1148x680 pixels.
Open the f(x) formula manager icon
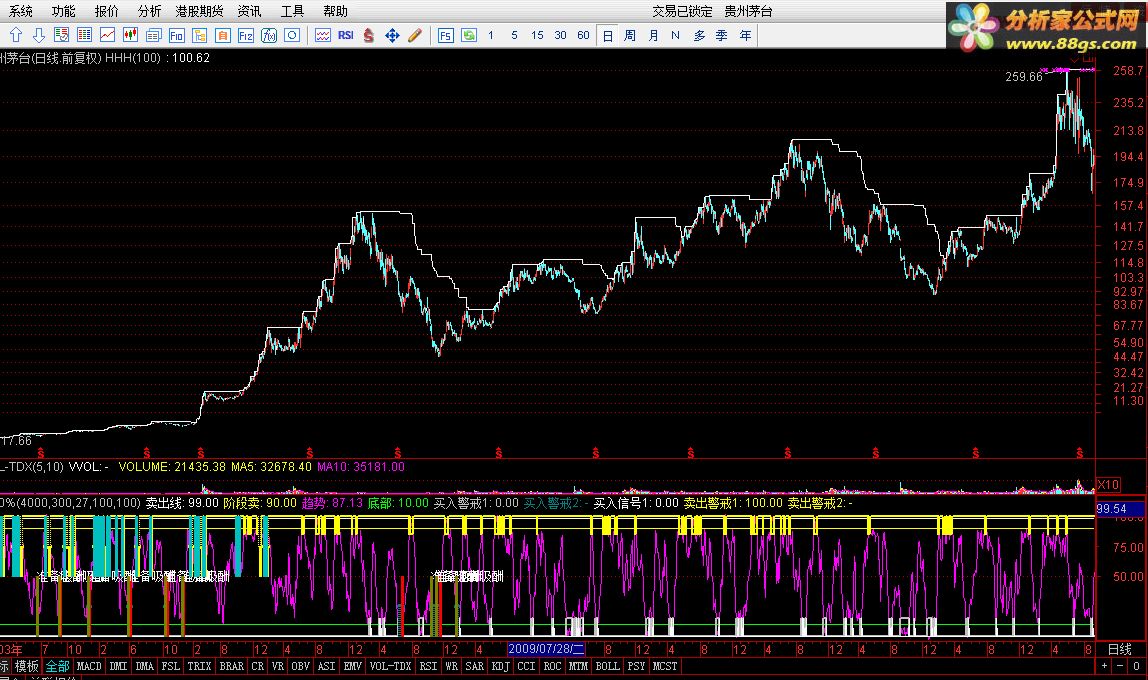tap(269, 35)
